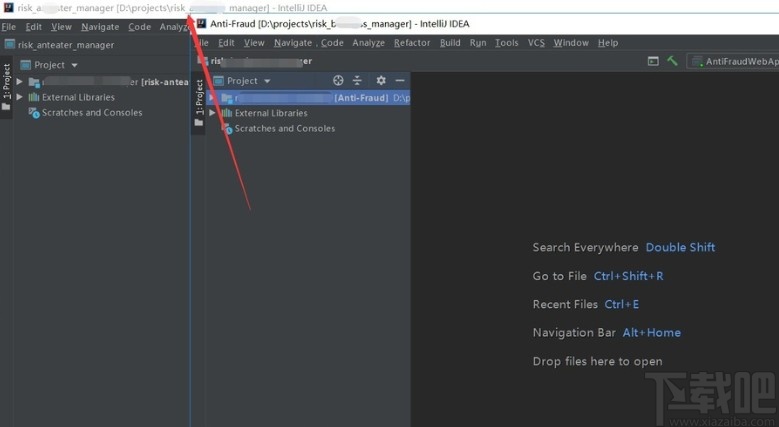This screenshot has width=779, height=427.
Task: Select Scratches and Consoles in Anti-Fraud window
Action: [x=285, y=128]
